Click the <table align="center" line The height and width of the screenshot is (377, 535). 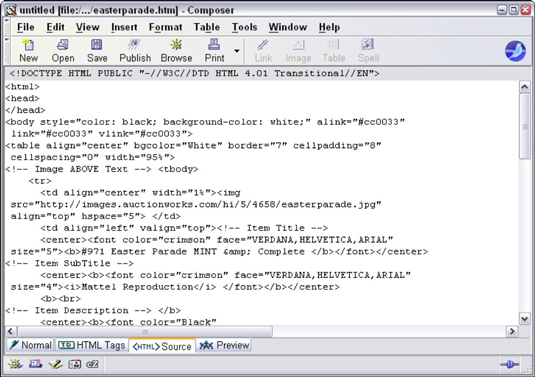pos(193,146)
